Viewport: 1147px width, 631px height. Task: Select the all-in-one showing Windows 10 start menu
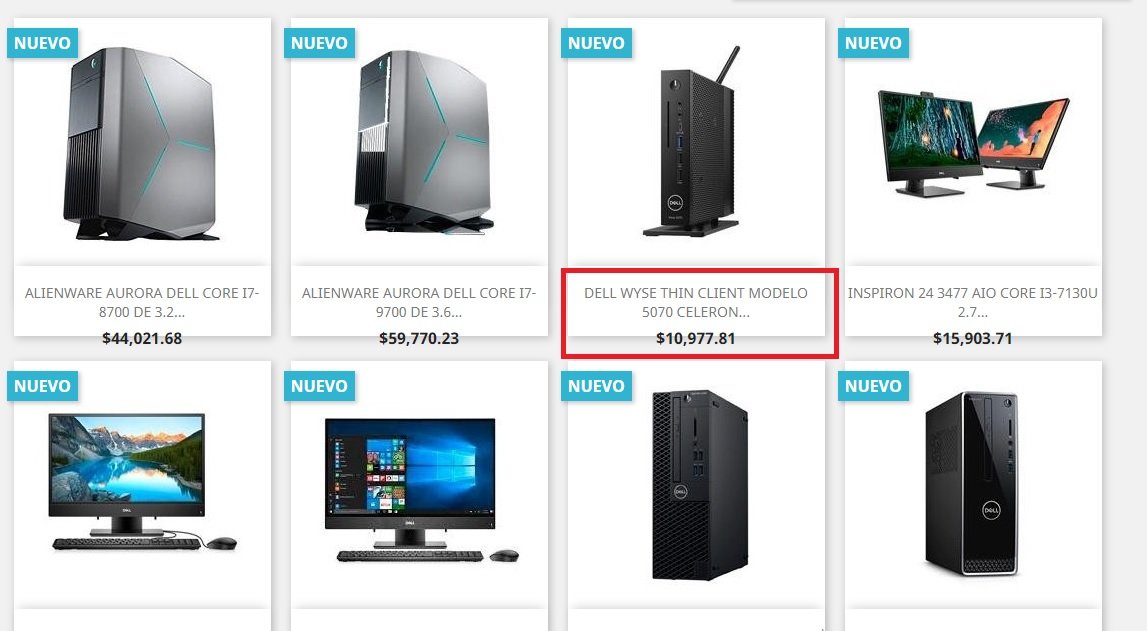click(421, 490)
